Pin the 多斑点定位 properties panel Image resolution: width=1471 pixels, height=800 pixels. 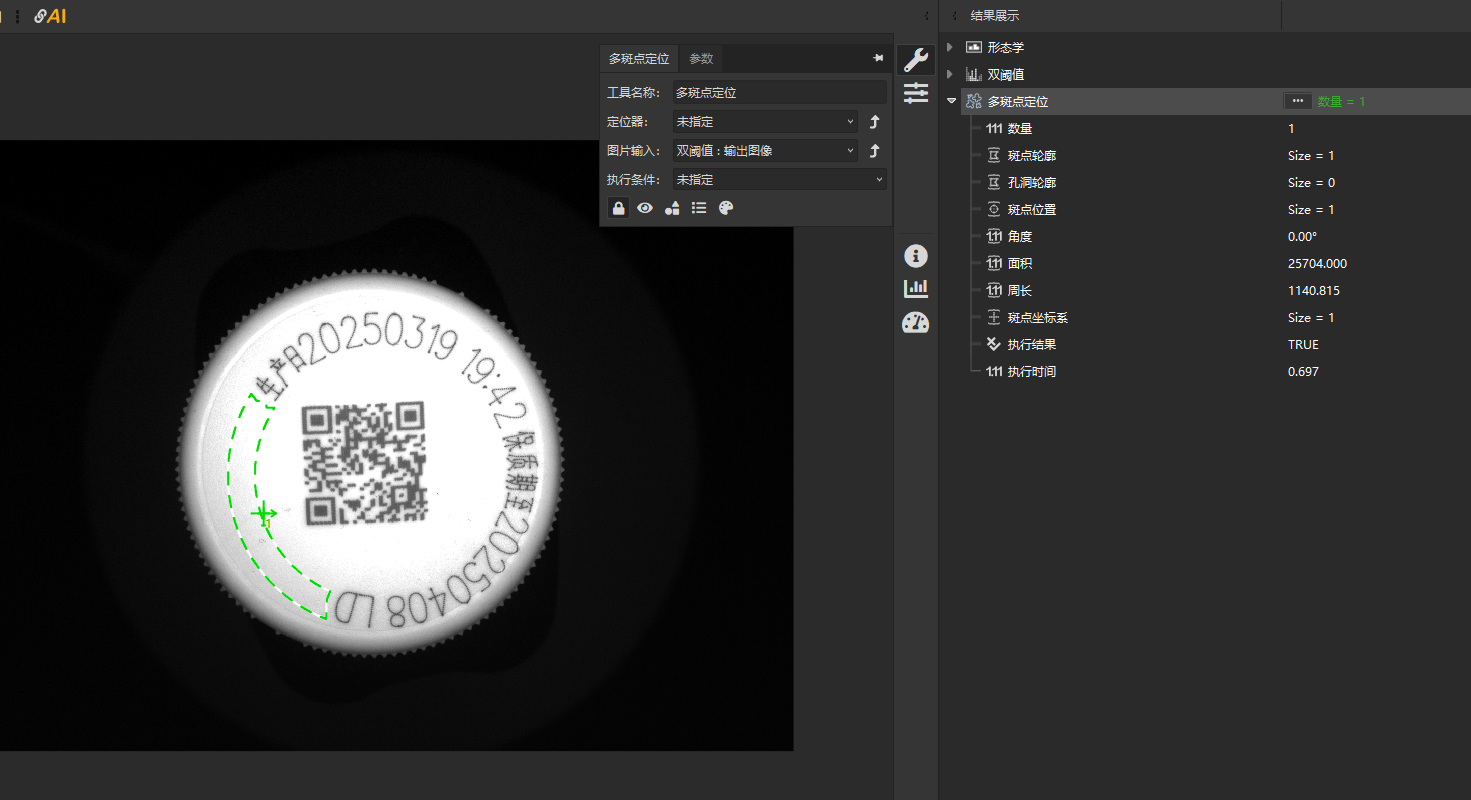[x=878, y=59]
